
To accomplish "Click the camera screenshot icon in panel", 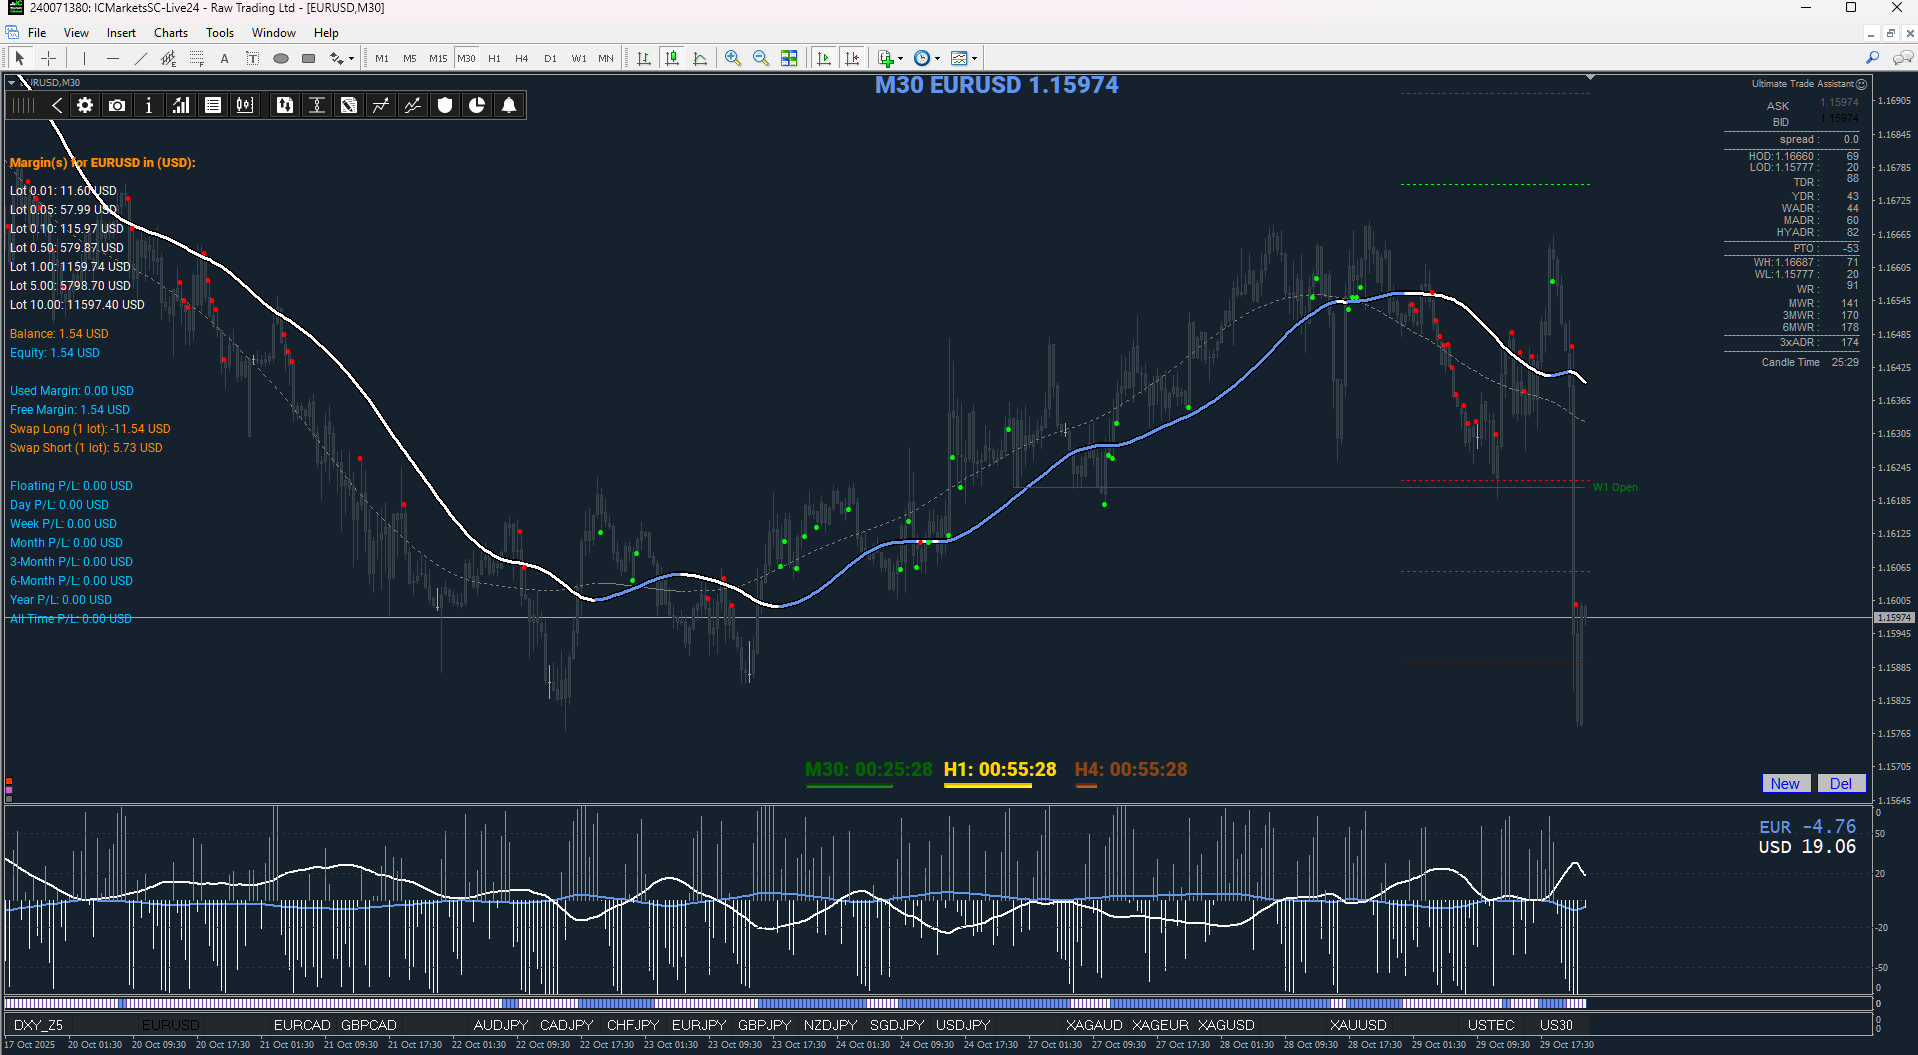I will pos(117,105).
